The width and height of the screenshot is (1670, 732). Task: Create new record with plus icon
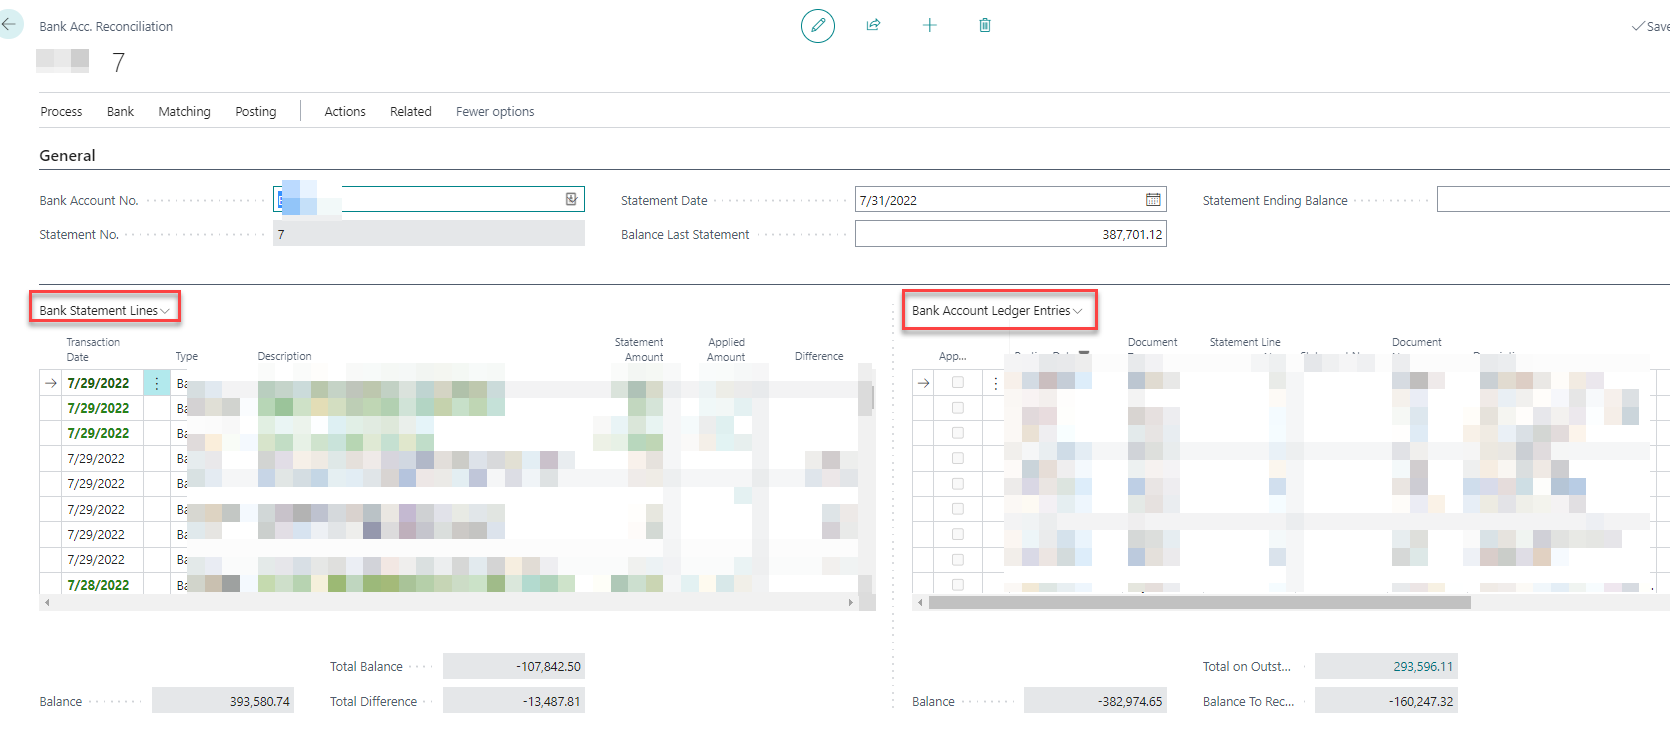tap(929, 25)
